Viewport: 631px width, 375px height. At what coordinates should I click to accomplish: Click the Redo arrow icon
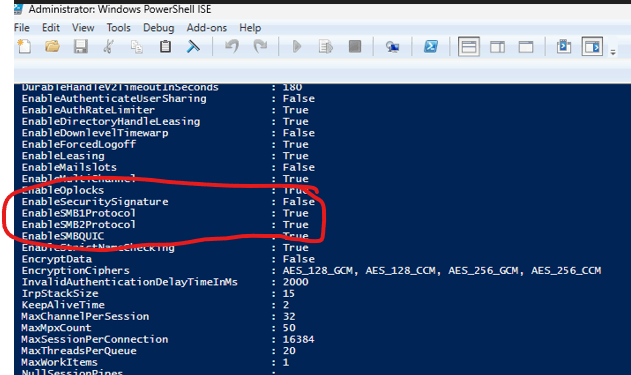[x=260, y=47]
